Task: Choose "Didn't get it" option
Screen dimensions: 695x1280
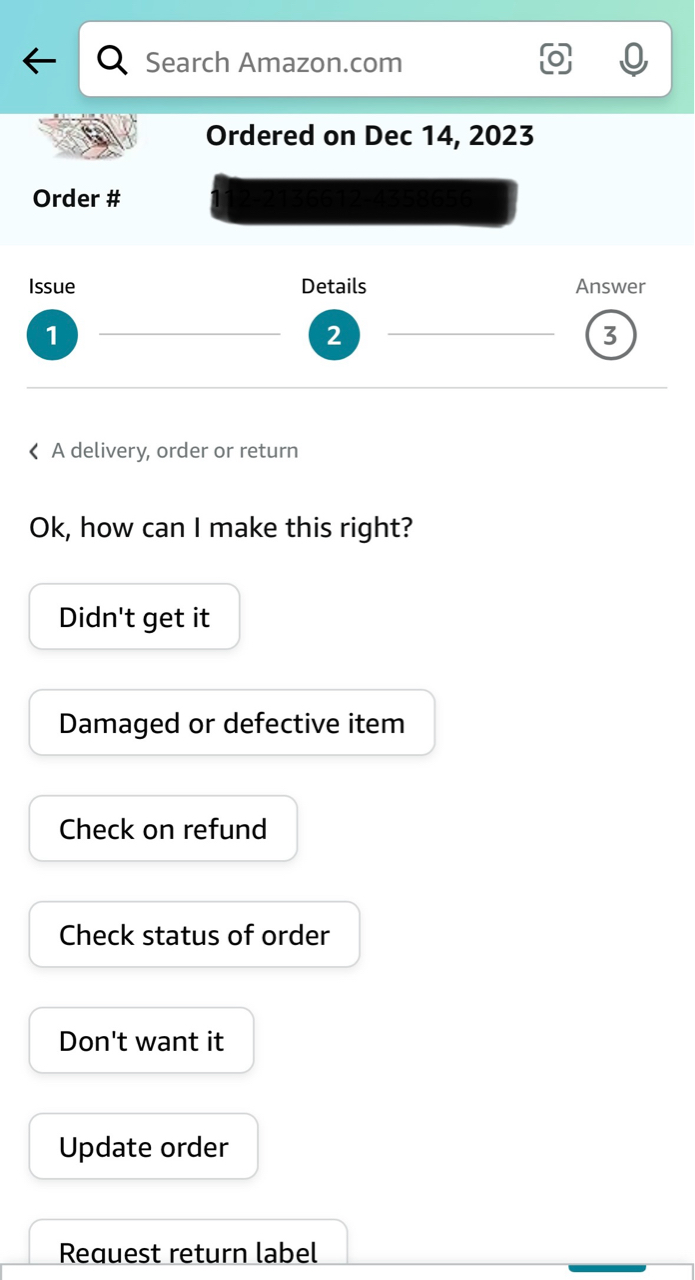Action: point(134,617)
